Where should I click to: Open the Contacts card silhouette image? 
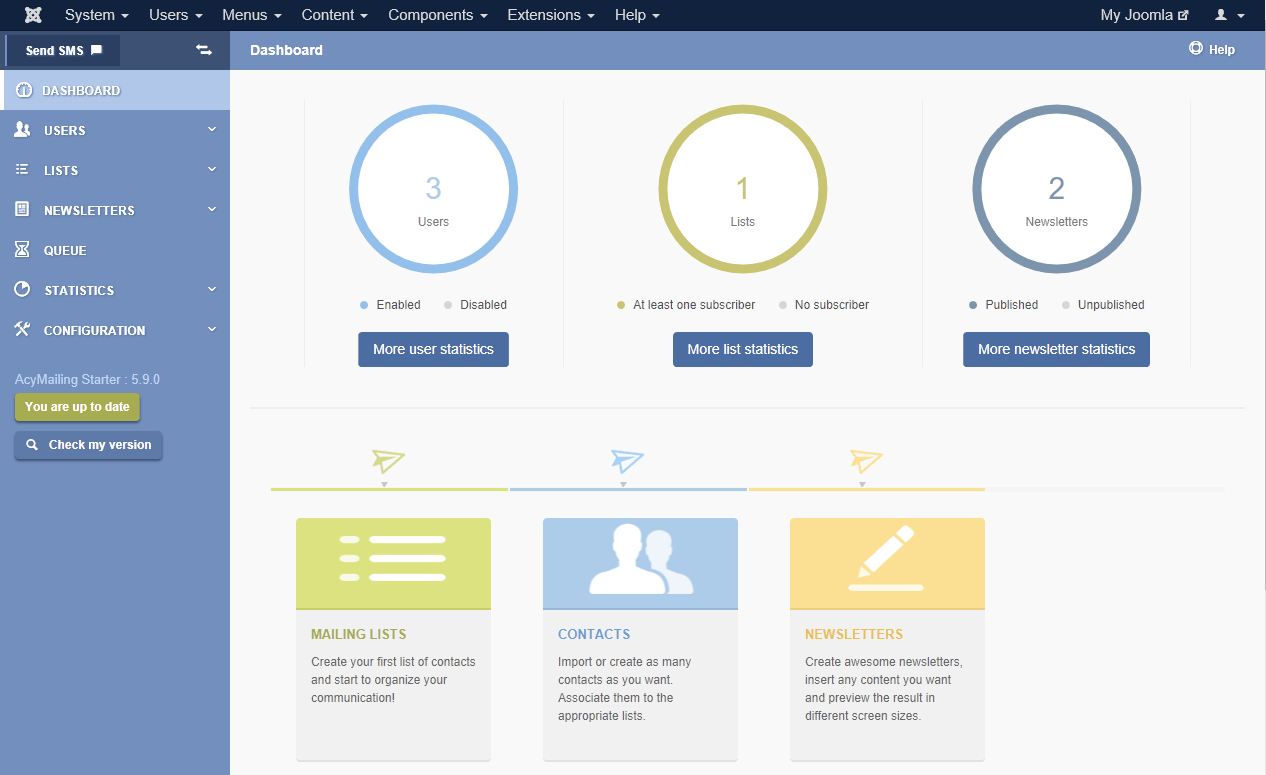(640, 563)
